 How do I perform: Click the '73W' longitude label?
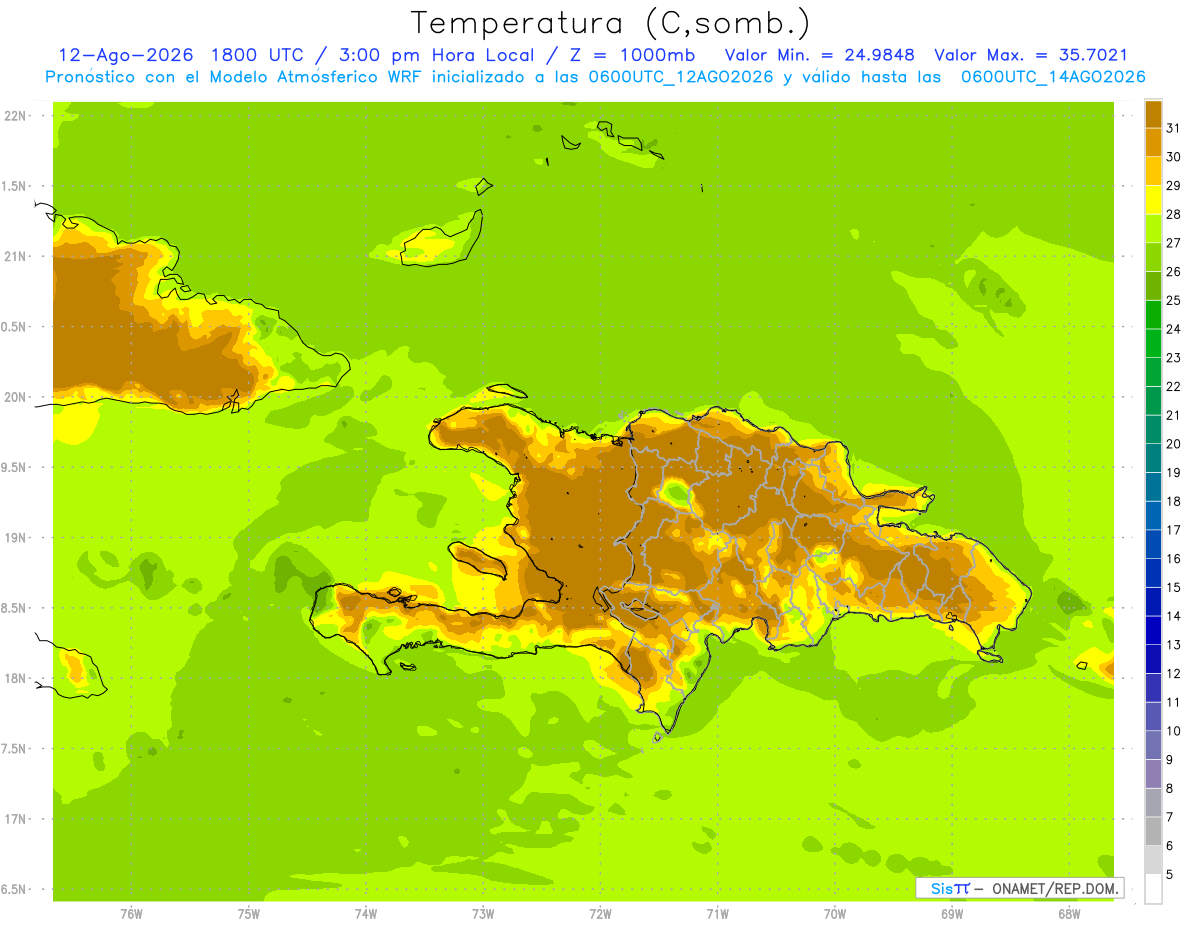[x=483, y=914]
